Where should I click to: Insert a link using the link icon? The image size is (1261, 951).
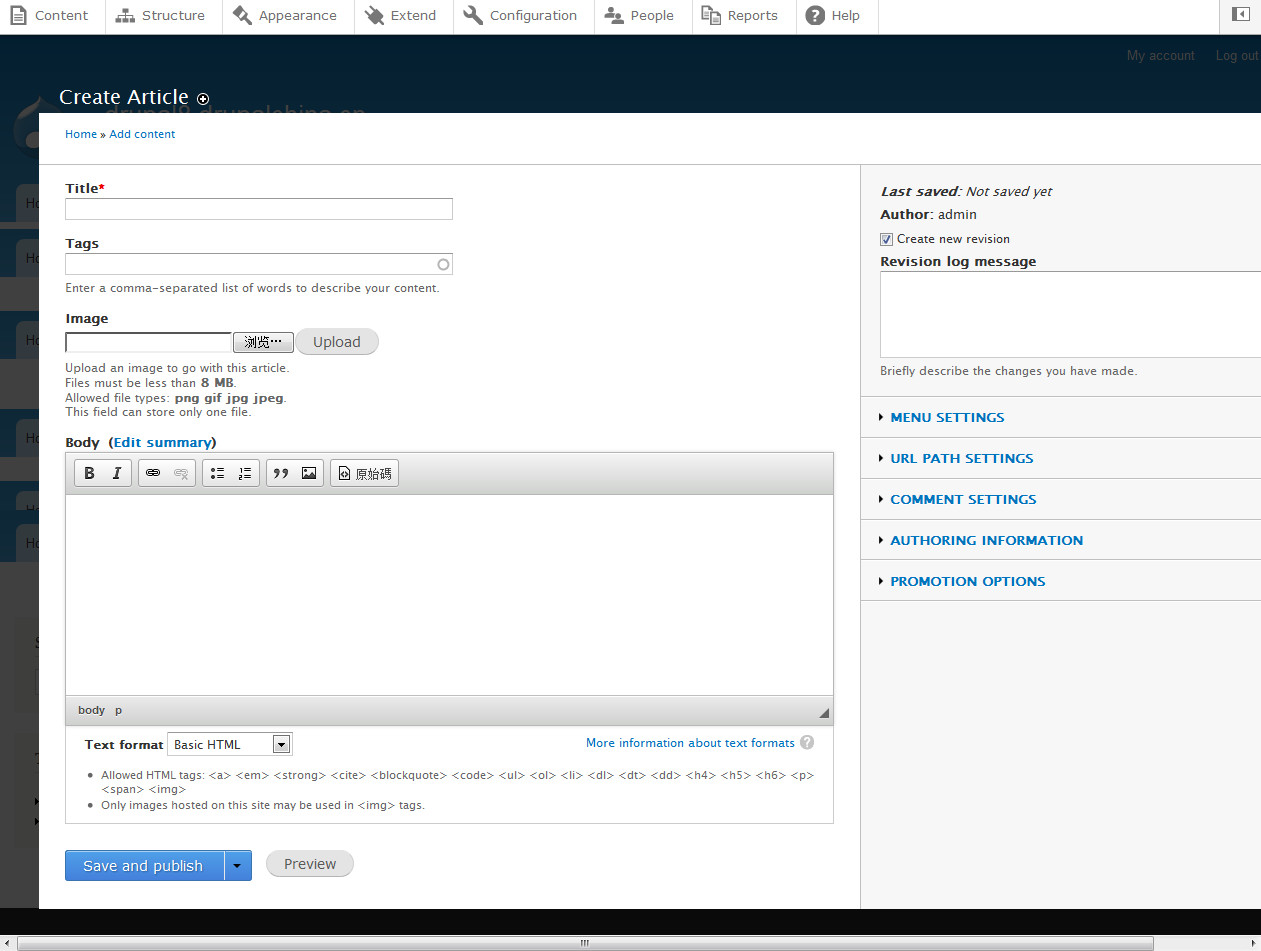click(153, 472)
